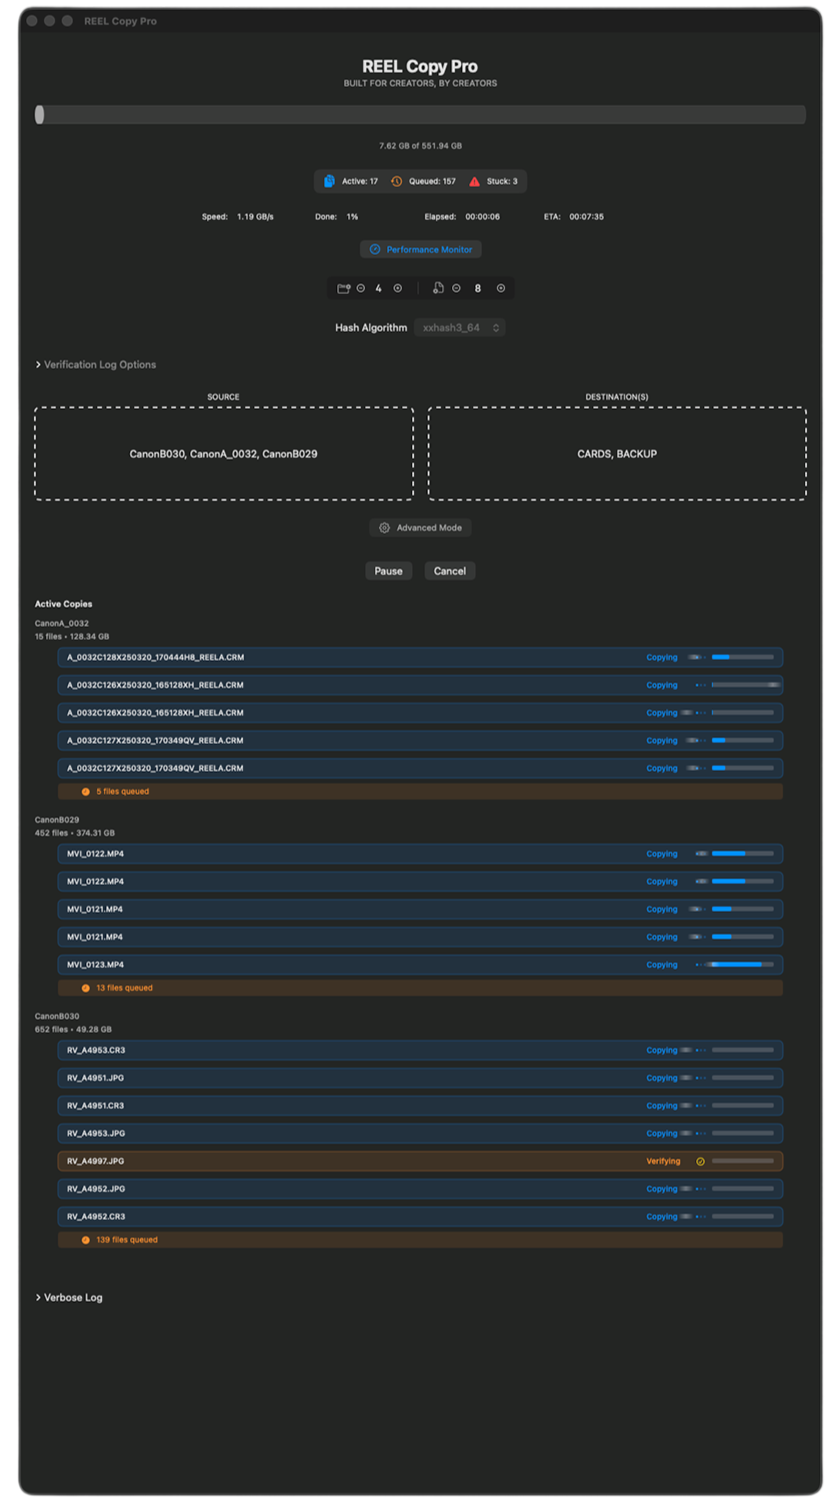Select the RV_A4952.CR3 row
Image resolution: width=833 pixels, height=1504 pixels.
pyautogui.click(x=420, y=1217)
